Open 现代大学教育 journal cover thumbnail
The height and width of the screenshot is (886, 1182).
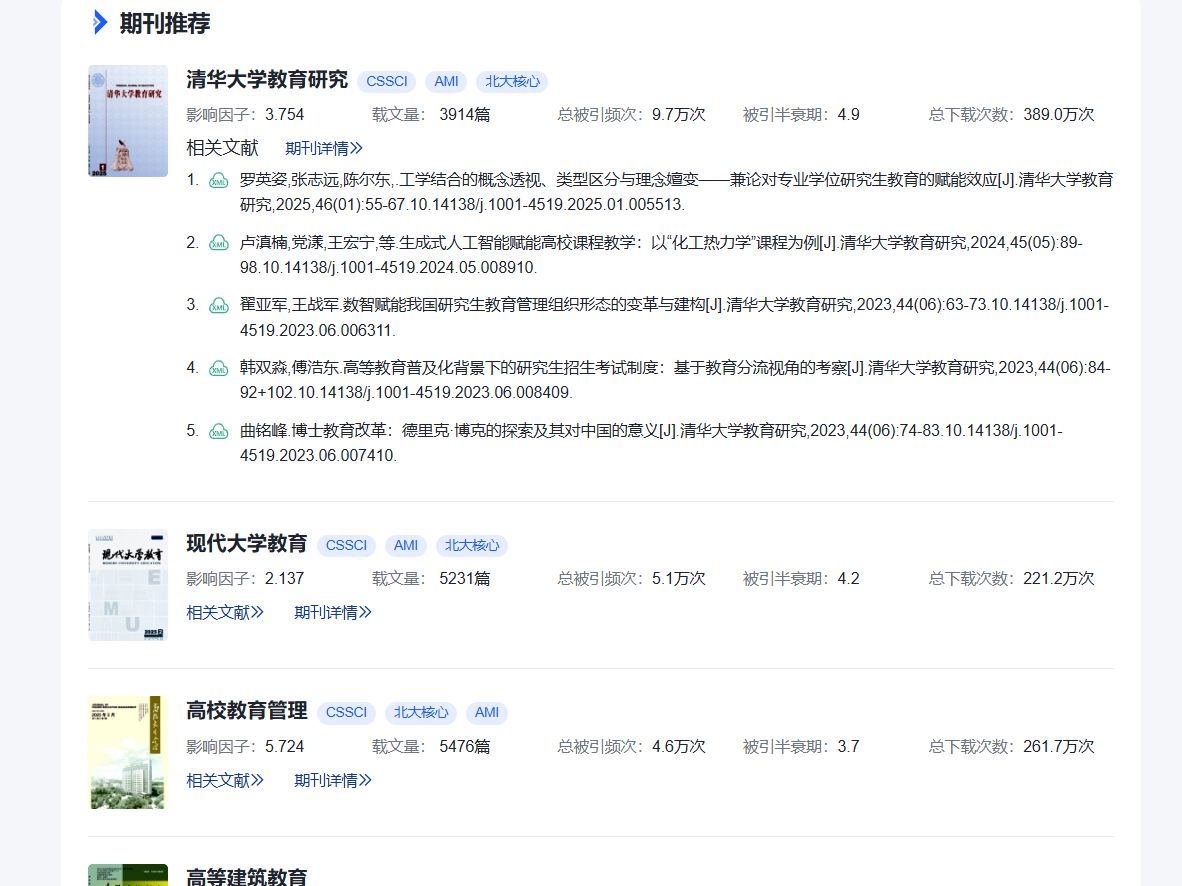click(128, 585)
